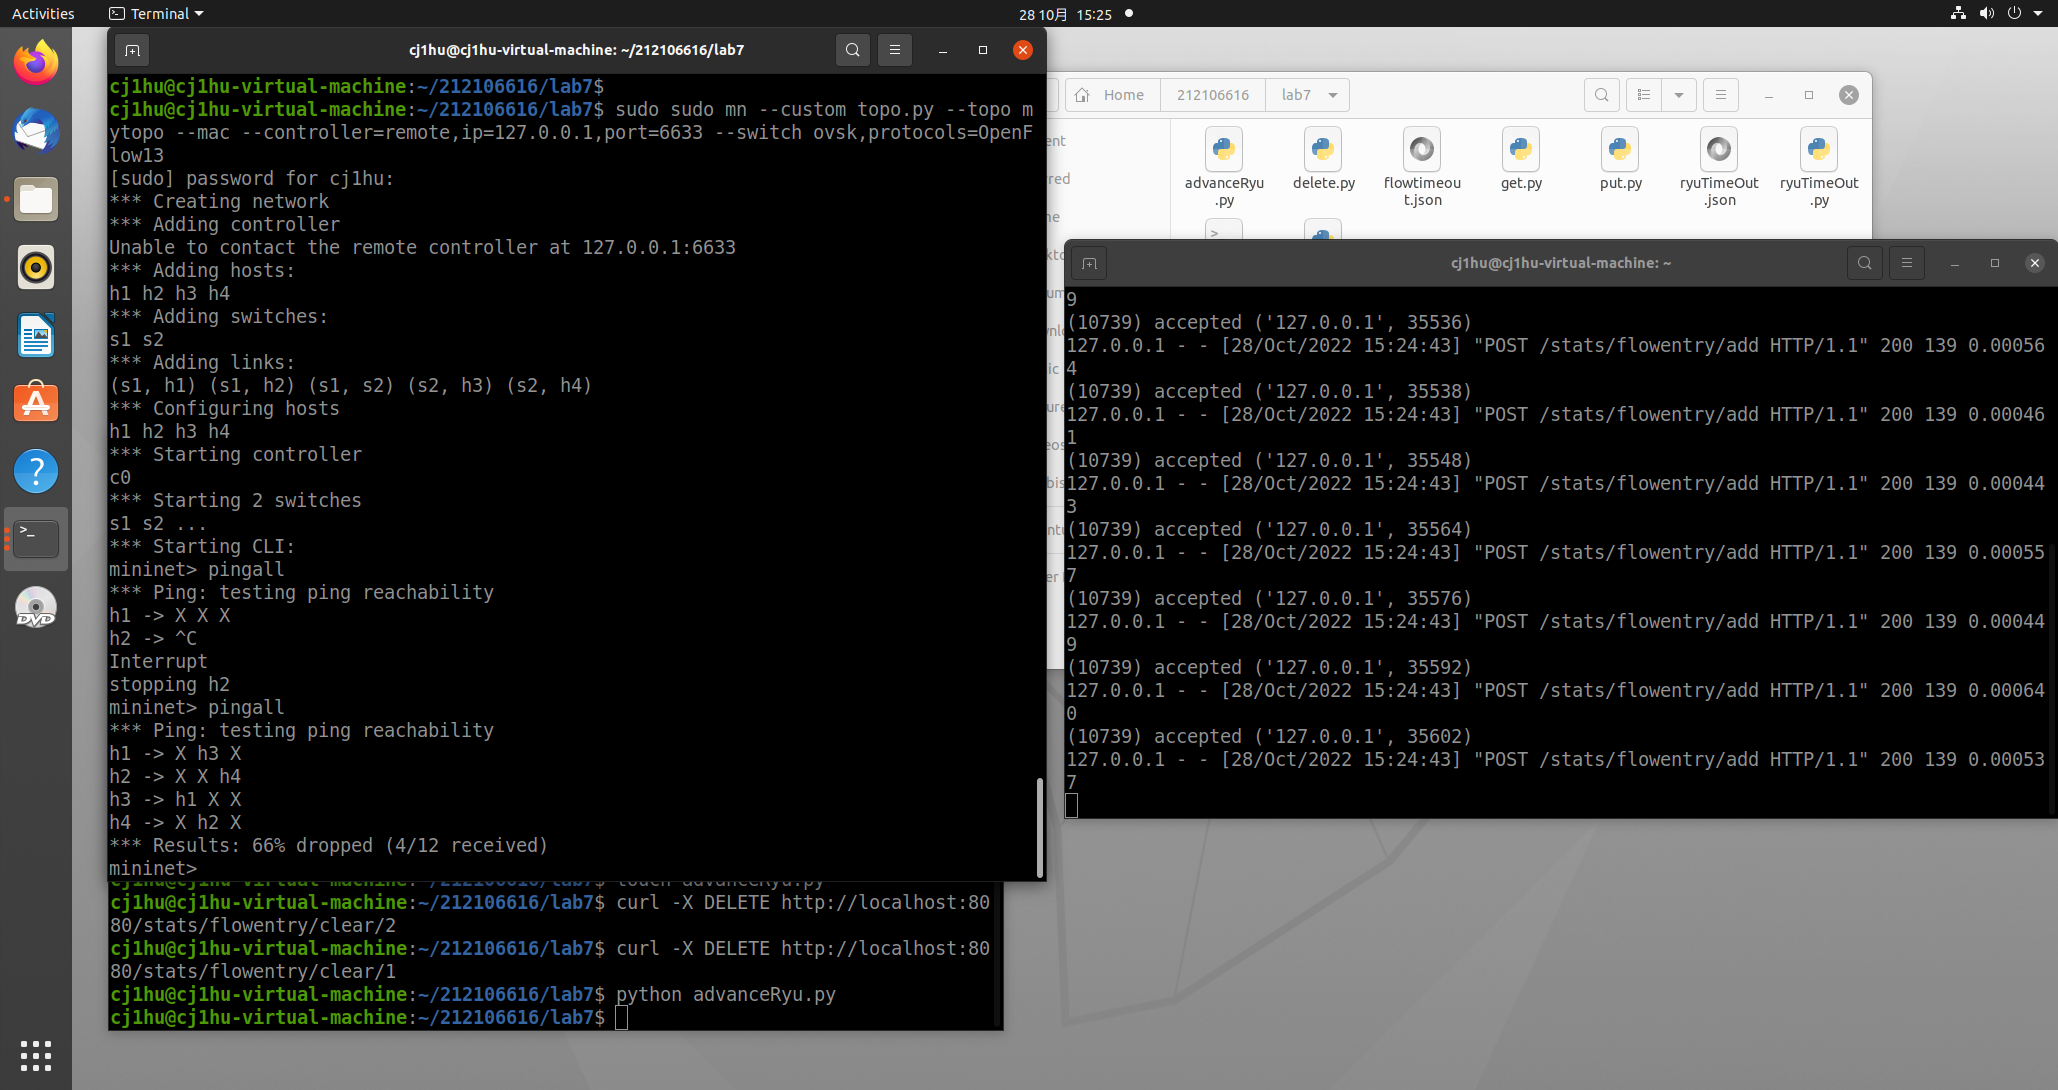
Task: Click network icon in system tray
Action: coord(1958,13)
